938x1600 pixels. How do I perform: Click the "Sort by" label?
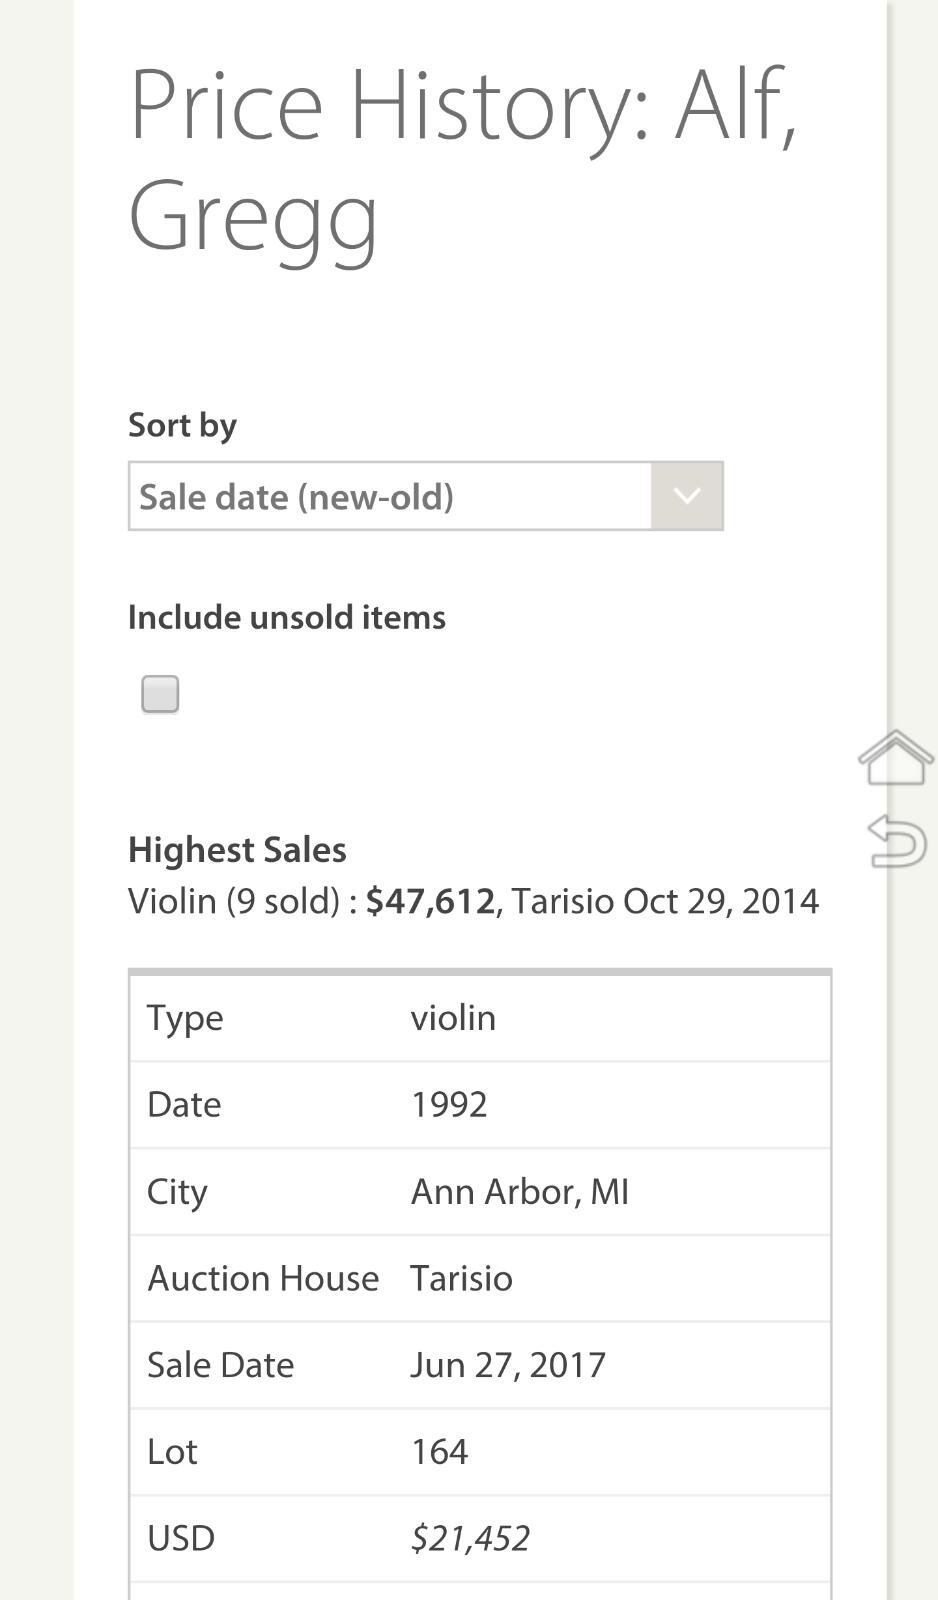click(182, 425)
